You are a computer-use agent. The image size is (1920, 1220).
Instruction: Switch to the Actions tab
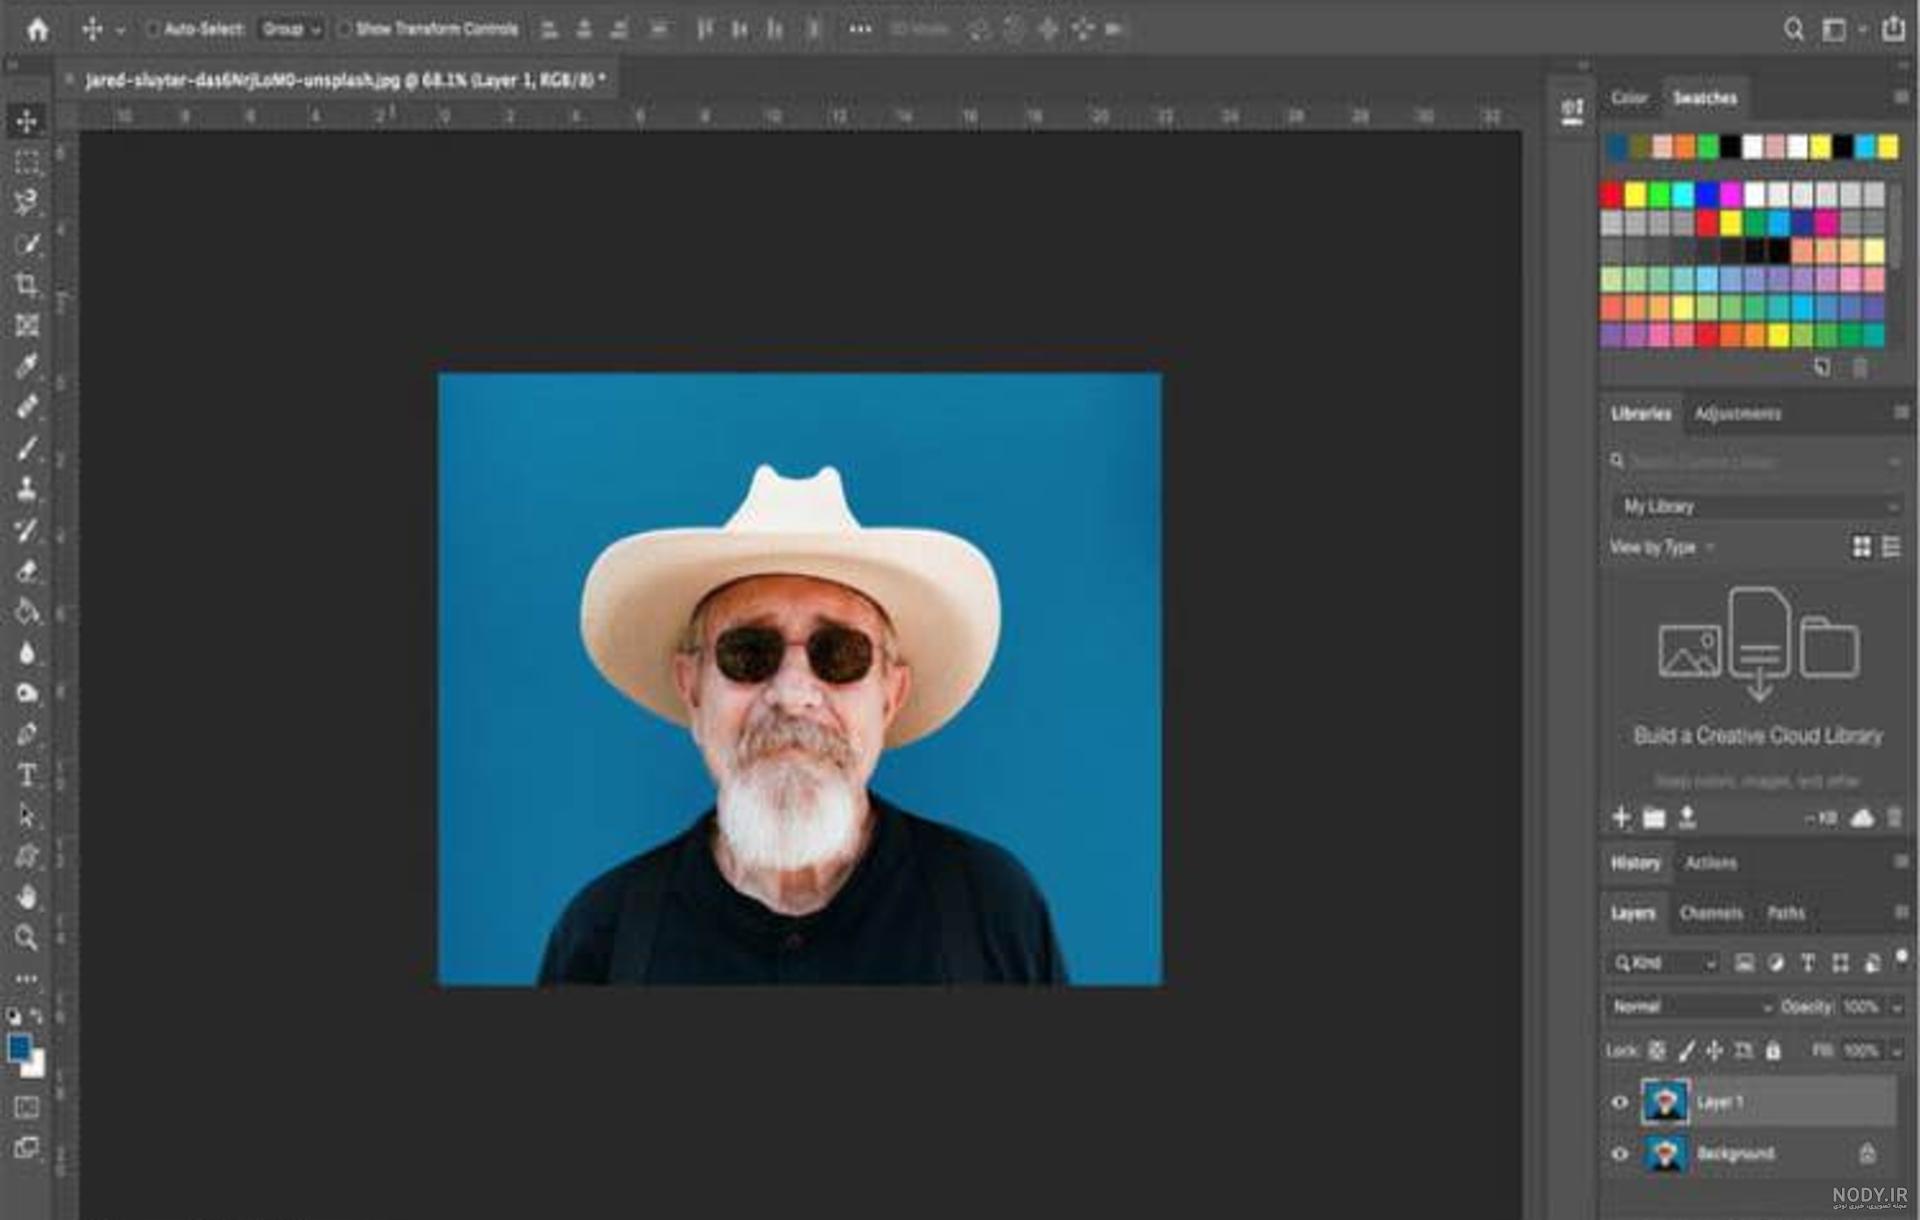tap(1711, 863)
